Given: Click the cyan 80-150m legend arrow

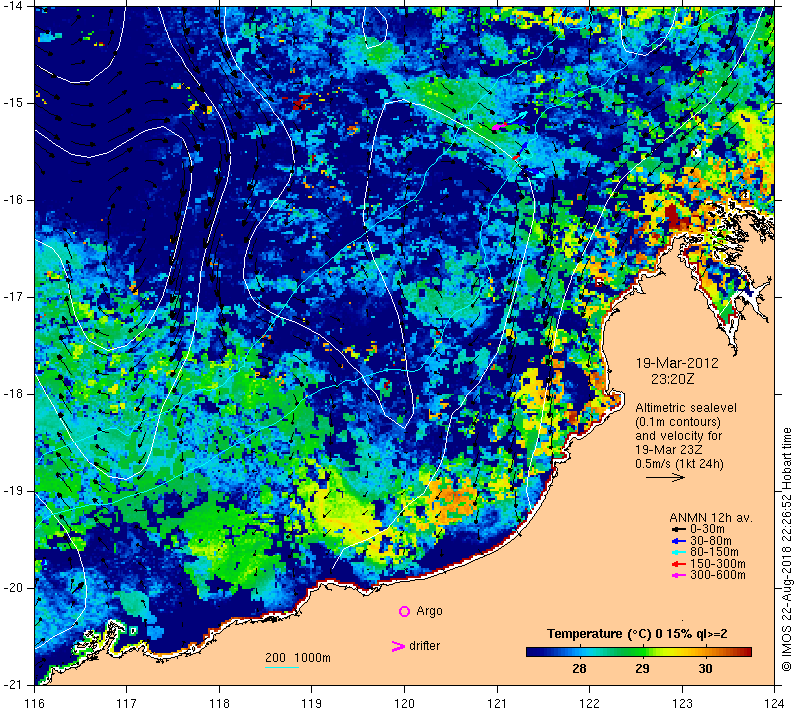Looking at the screenshot, I should coord(679,552).
